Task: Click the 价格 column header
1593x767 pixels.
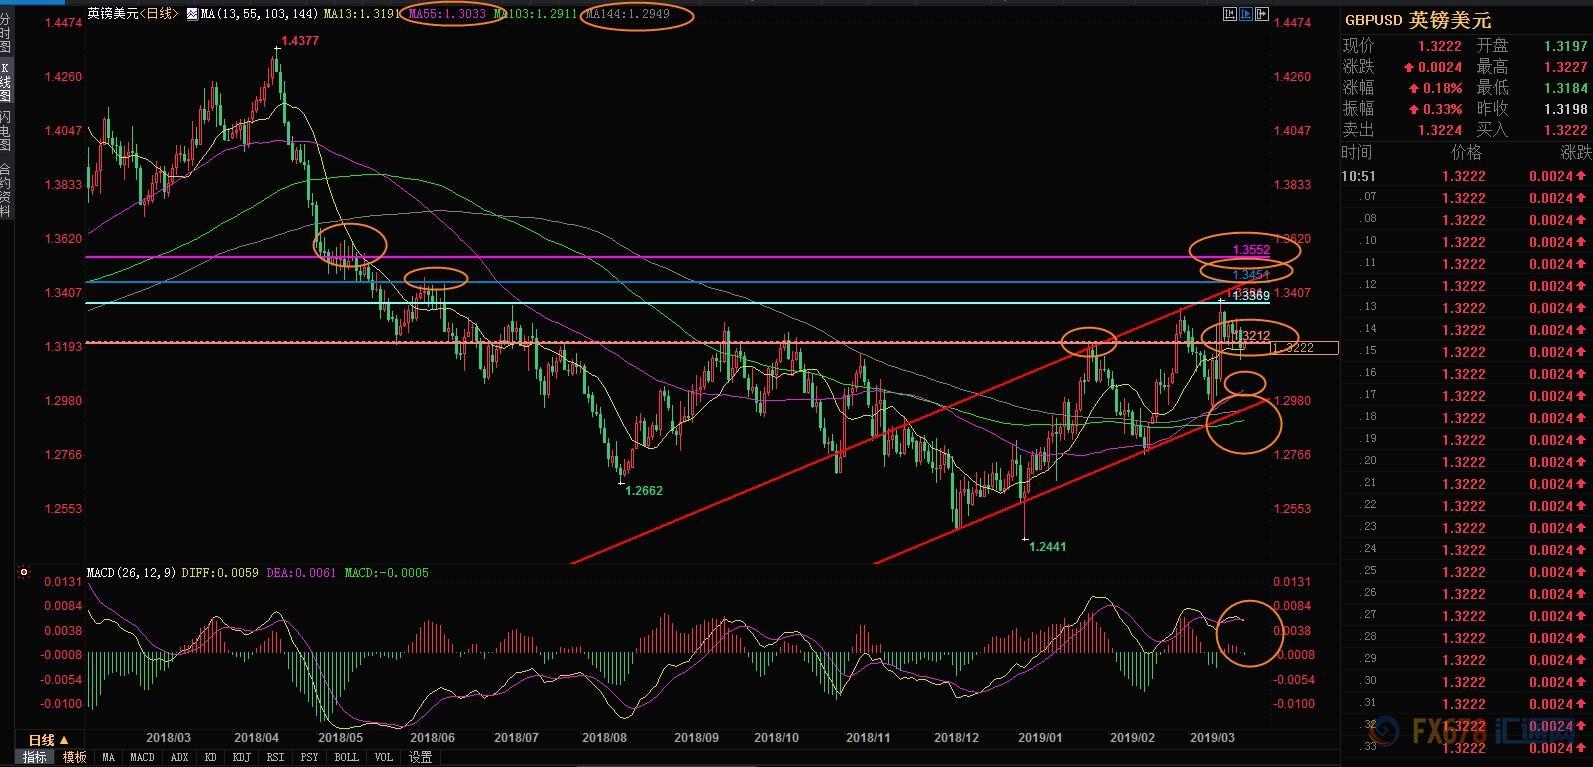Action: point(1466,152)
